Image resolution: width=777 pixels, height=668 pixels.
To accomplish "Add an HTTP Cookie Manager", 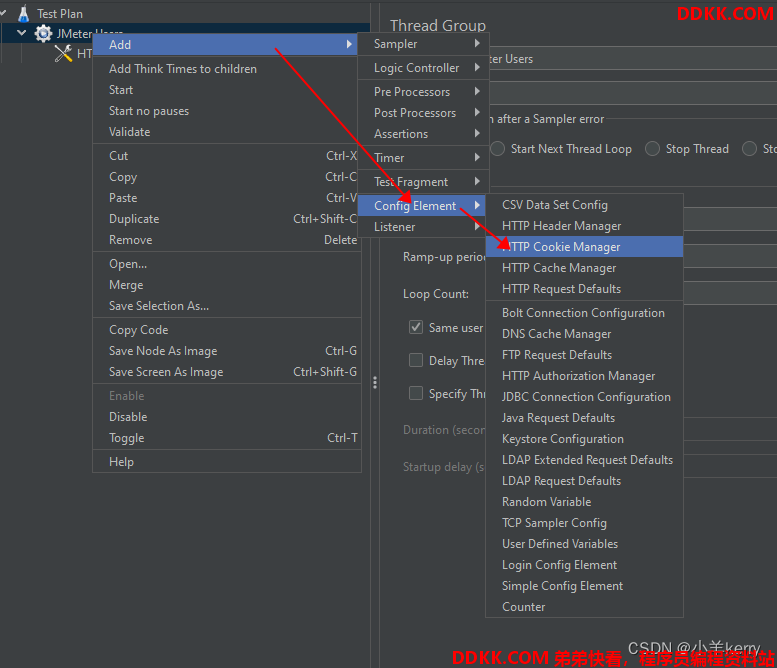I will [584, 247].
